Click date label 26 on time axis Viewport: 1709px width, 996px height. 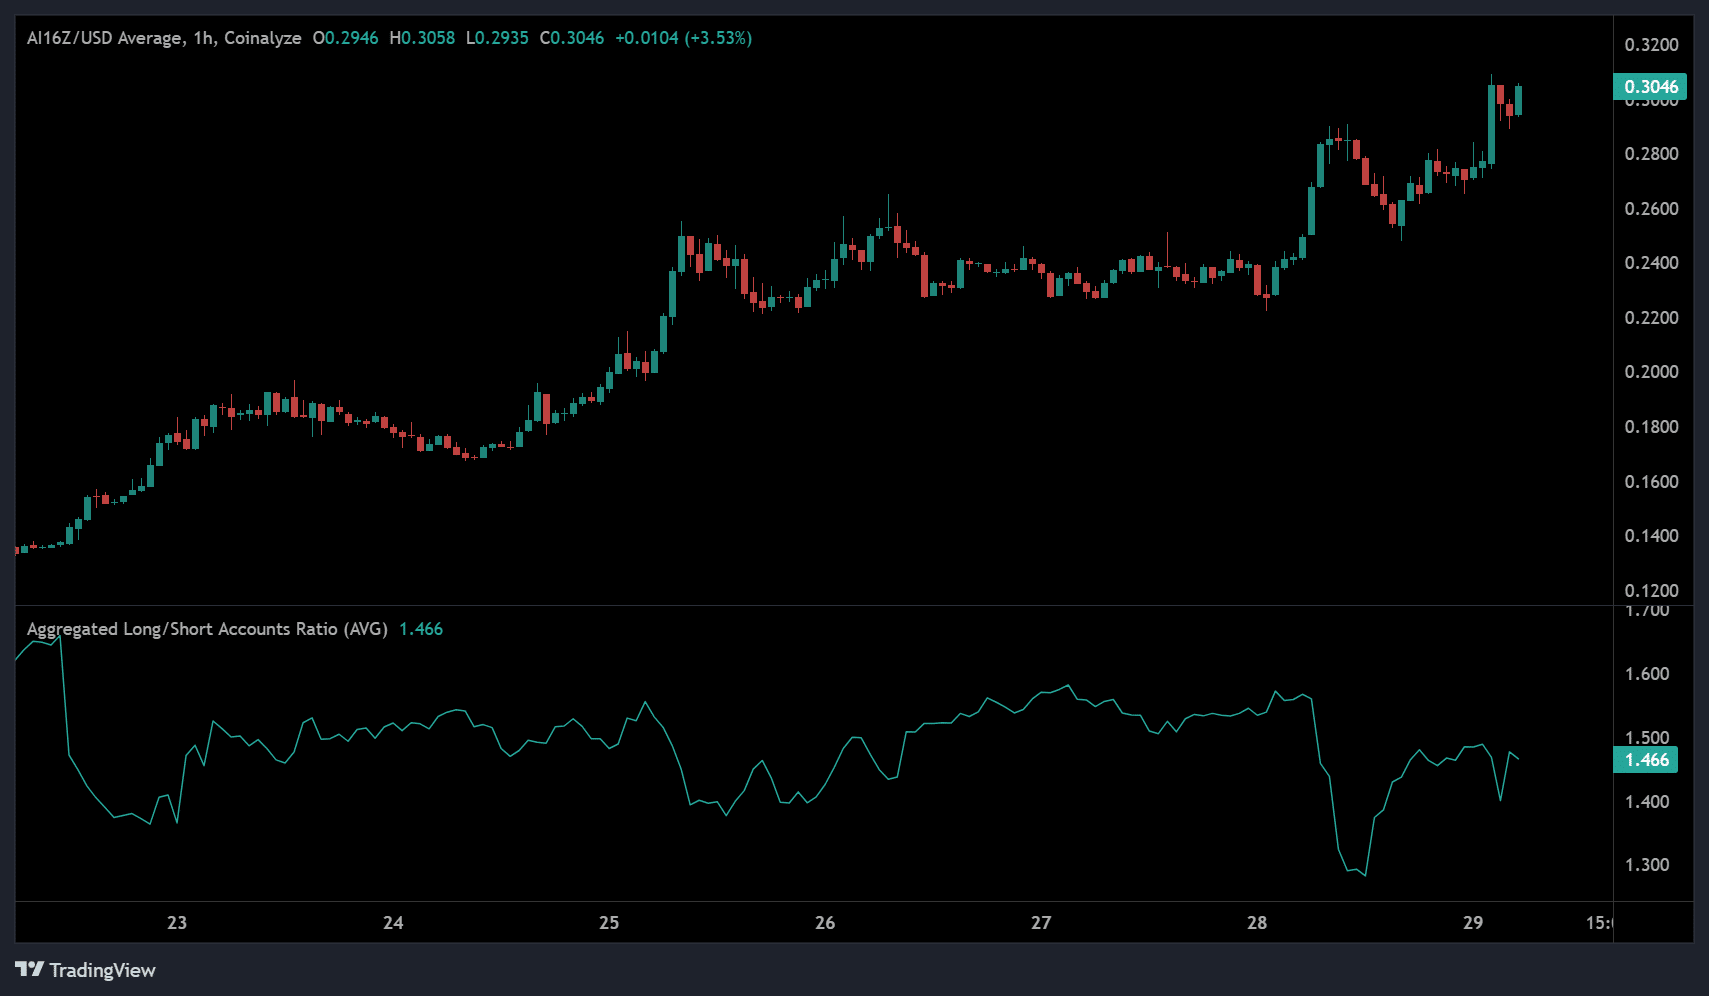pos(825,923)
